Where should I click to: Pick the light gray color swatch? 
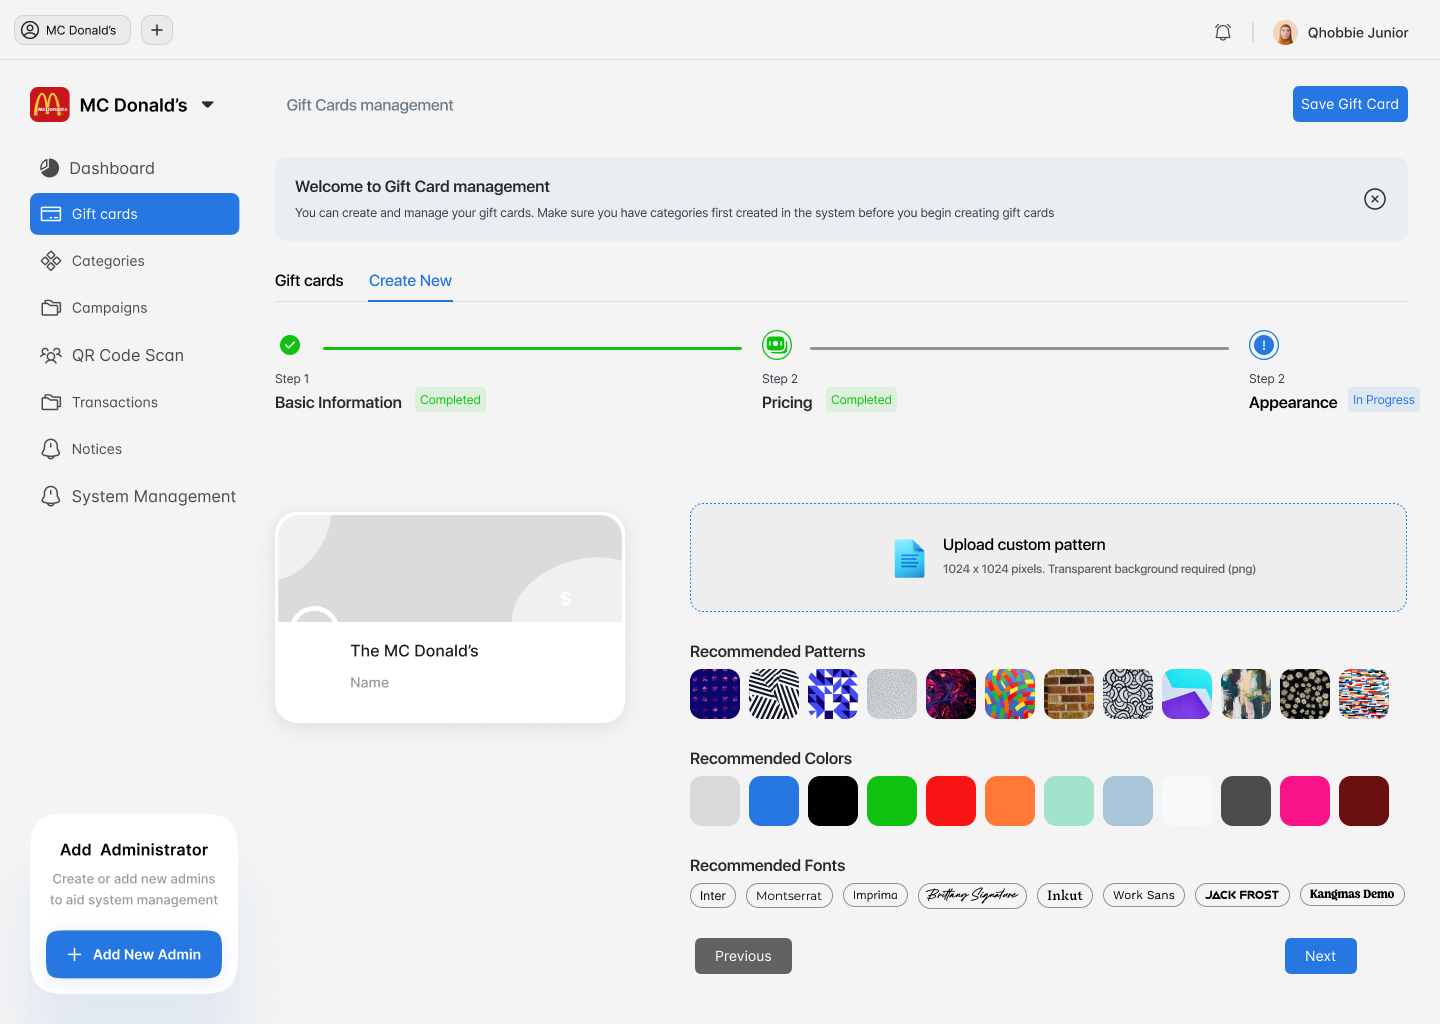(715, 801)
